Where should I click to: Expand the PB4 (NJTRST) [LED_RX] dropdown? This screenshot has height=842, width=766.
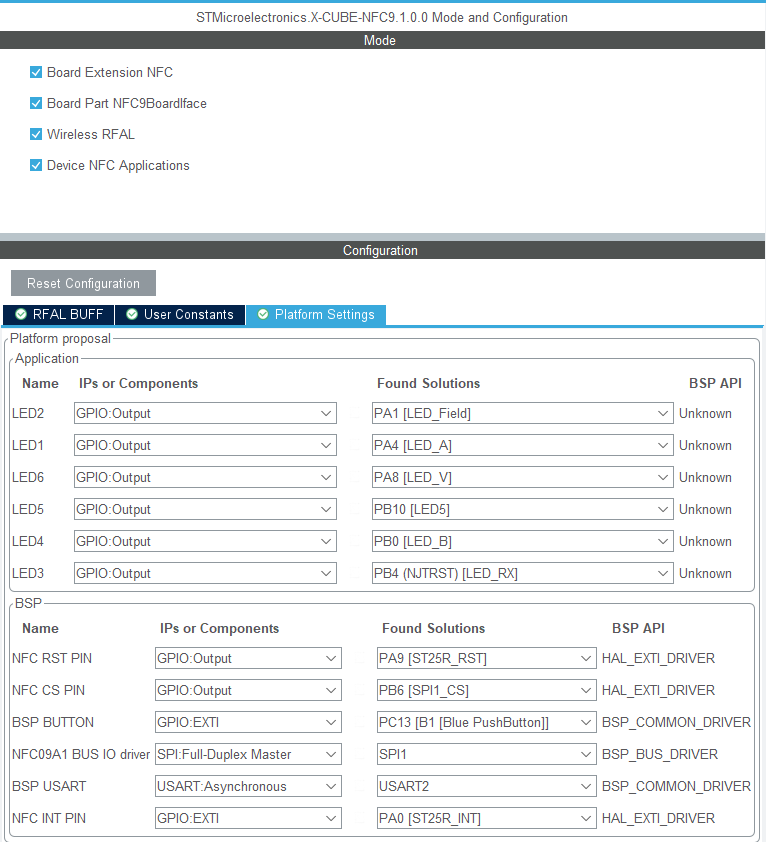click(x=523, y=573)
